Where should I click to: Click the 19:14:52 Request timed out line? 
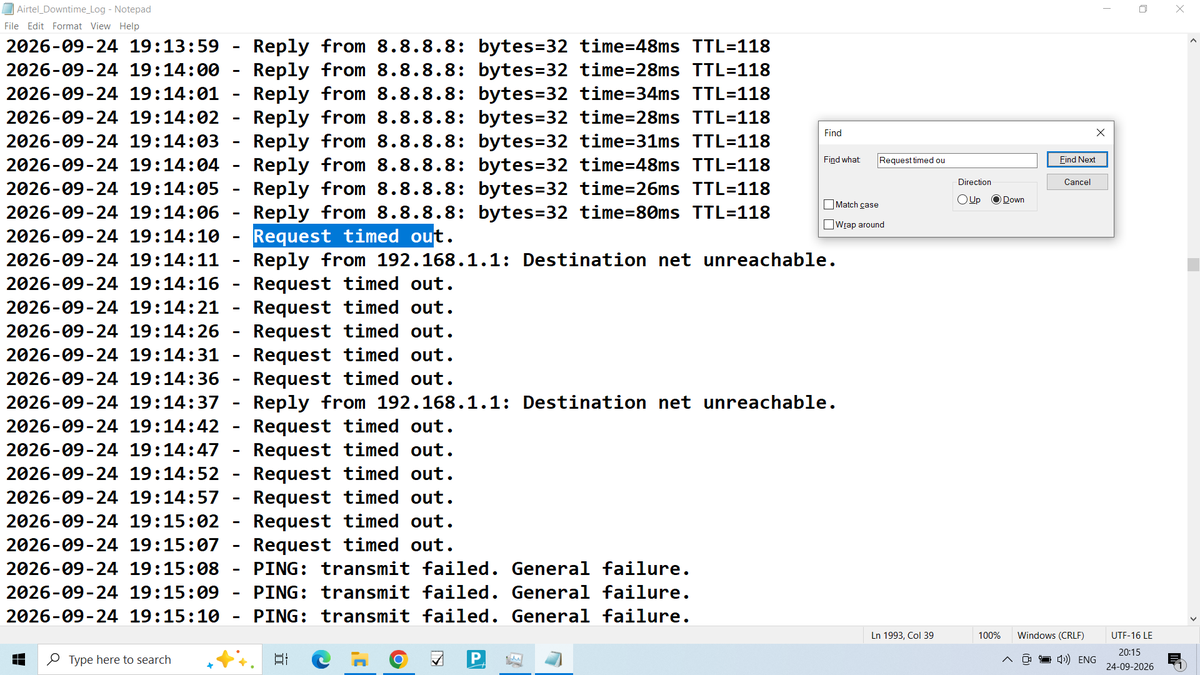click(230, 474)
